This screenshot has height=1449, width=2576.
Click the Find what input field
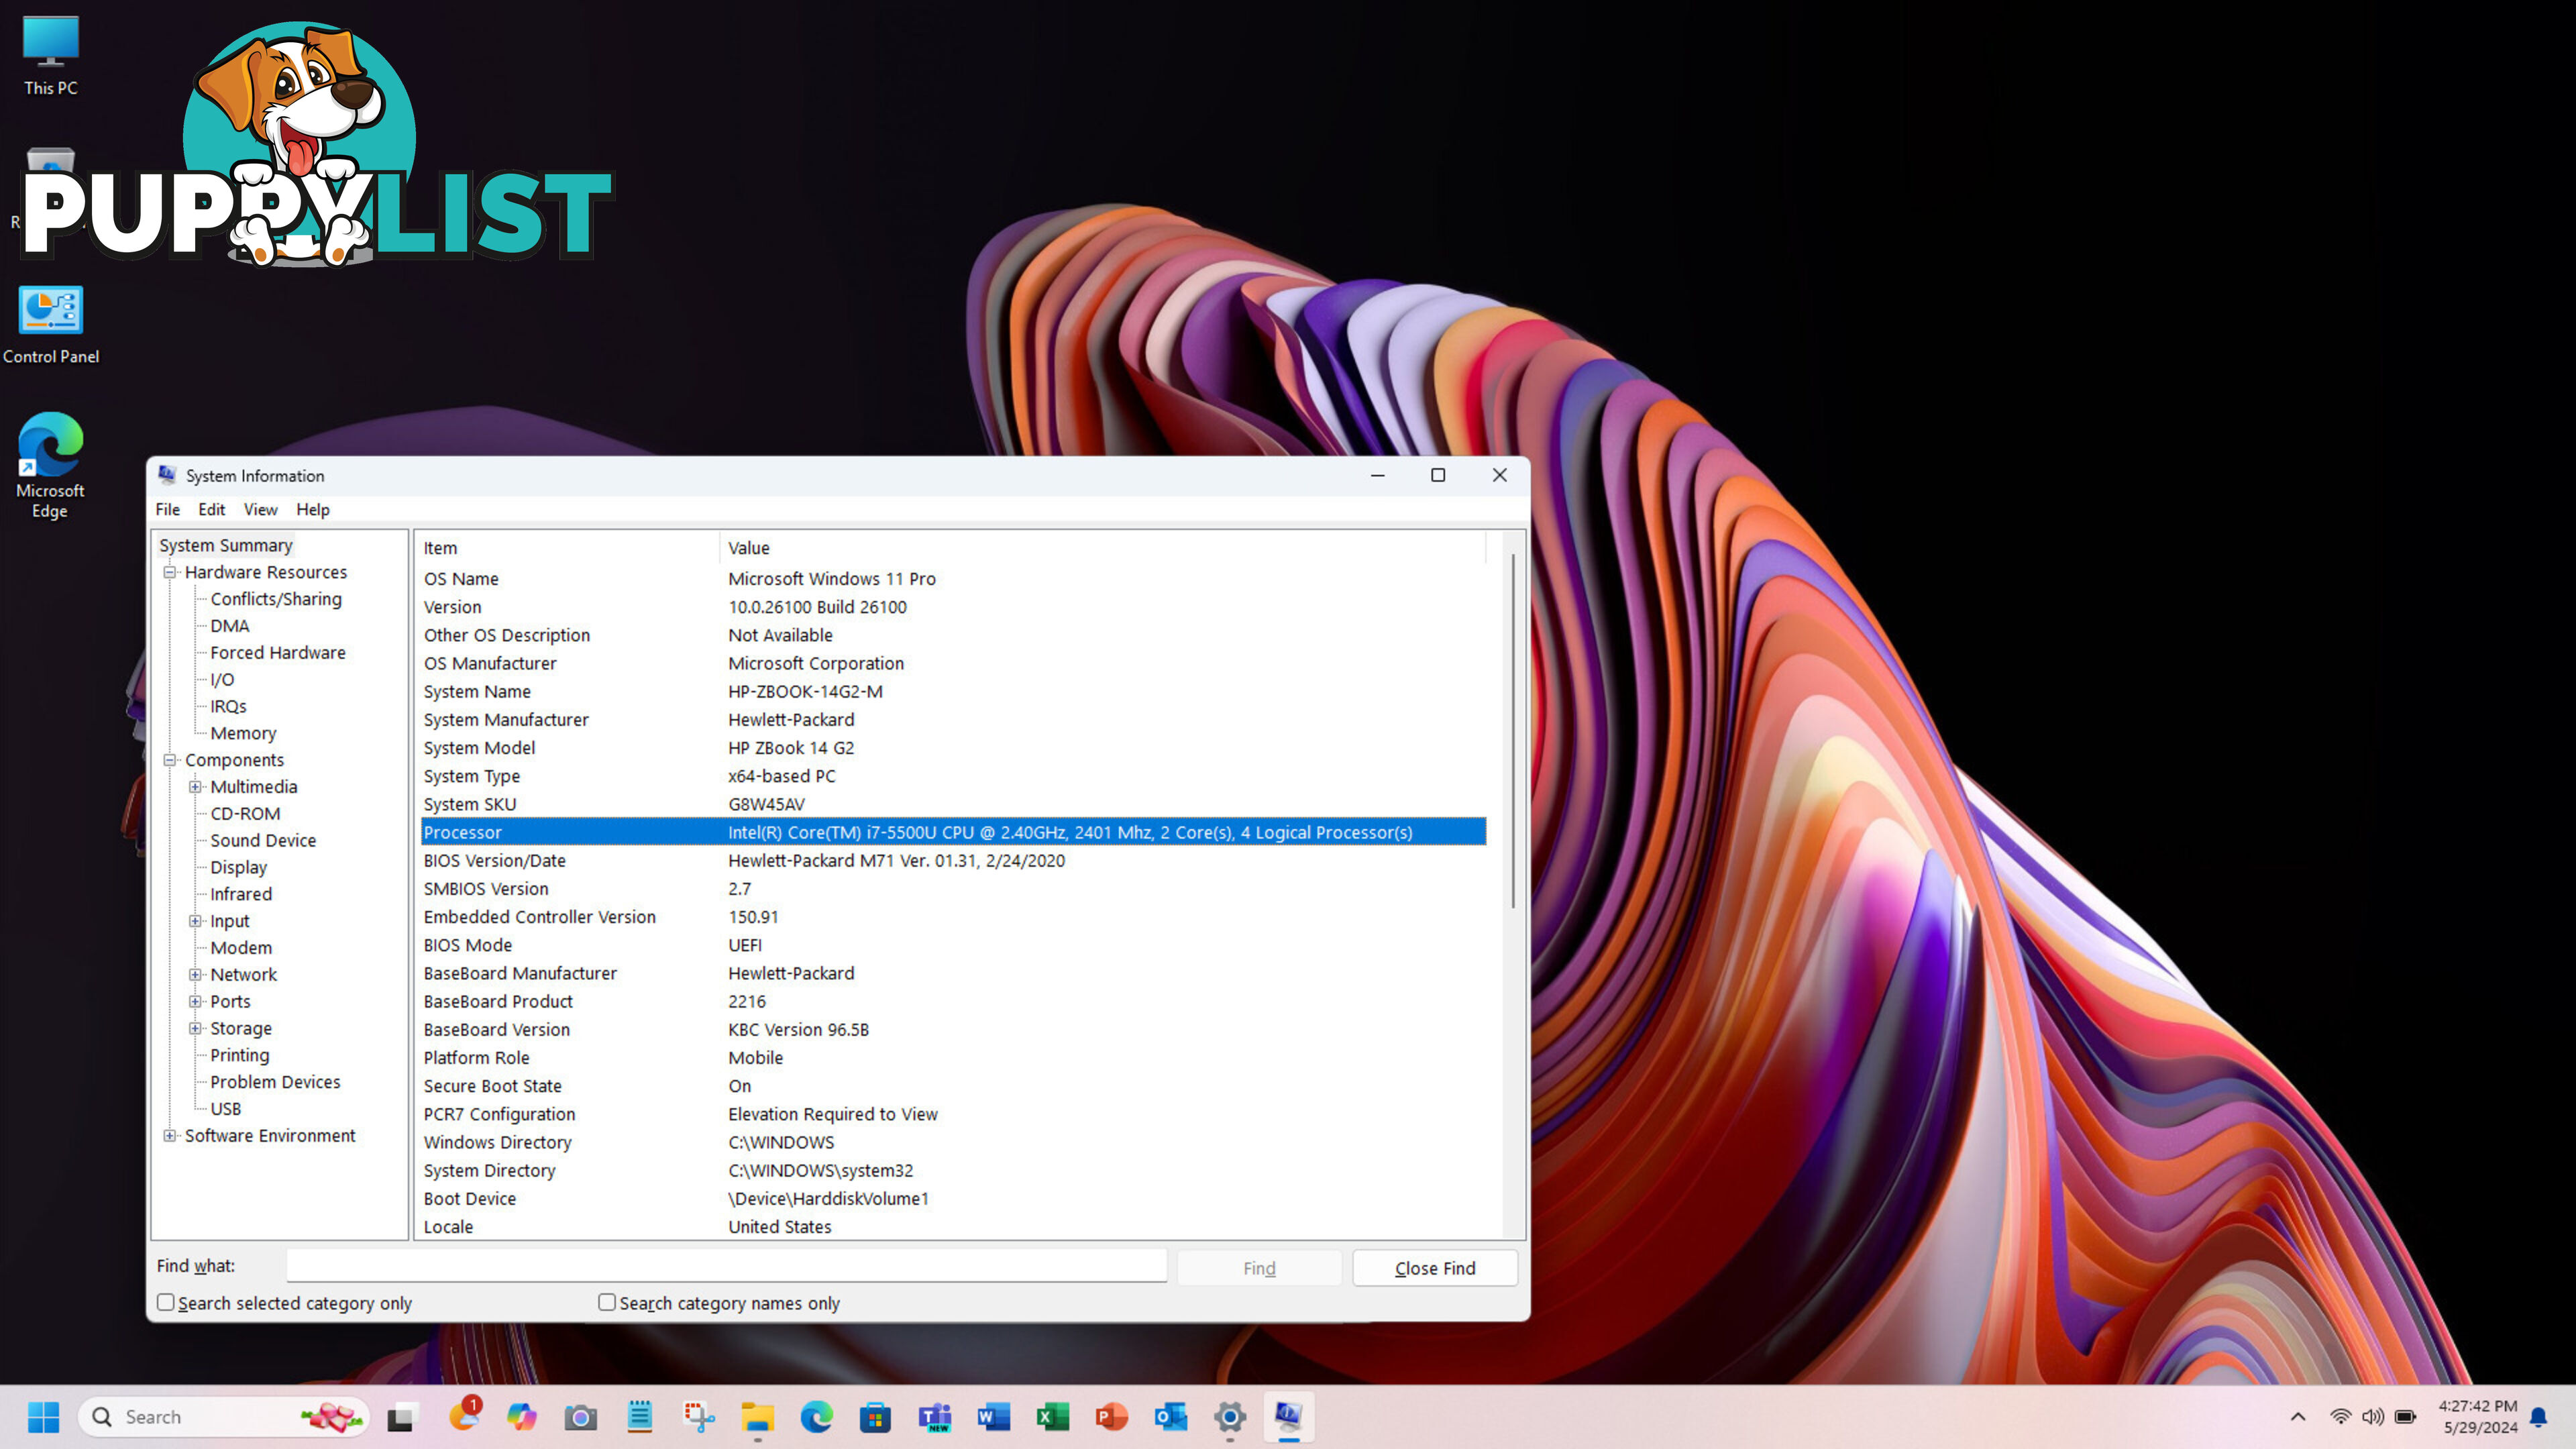coord(727,1266)
